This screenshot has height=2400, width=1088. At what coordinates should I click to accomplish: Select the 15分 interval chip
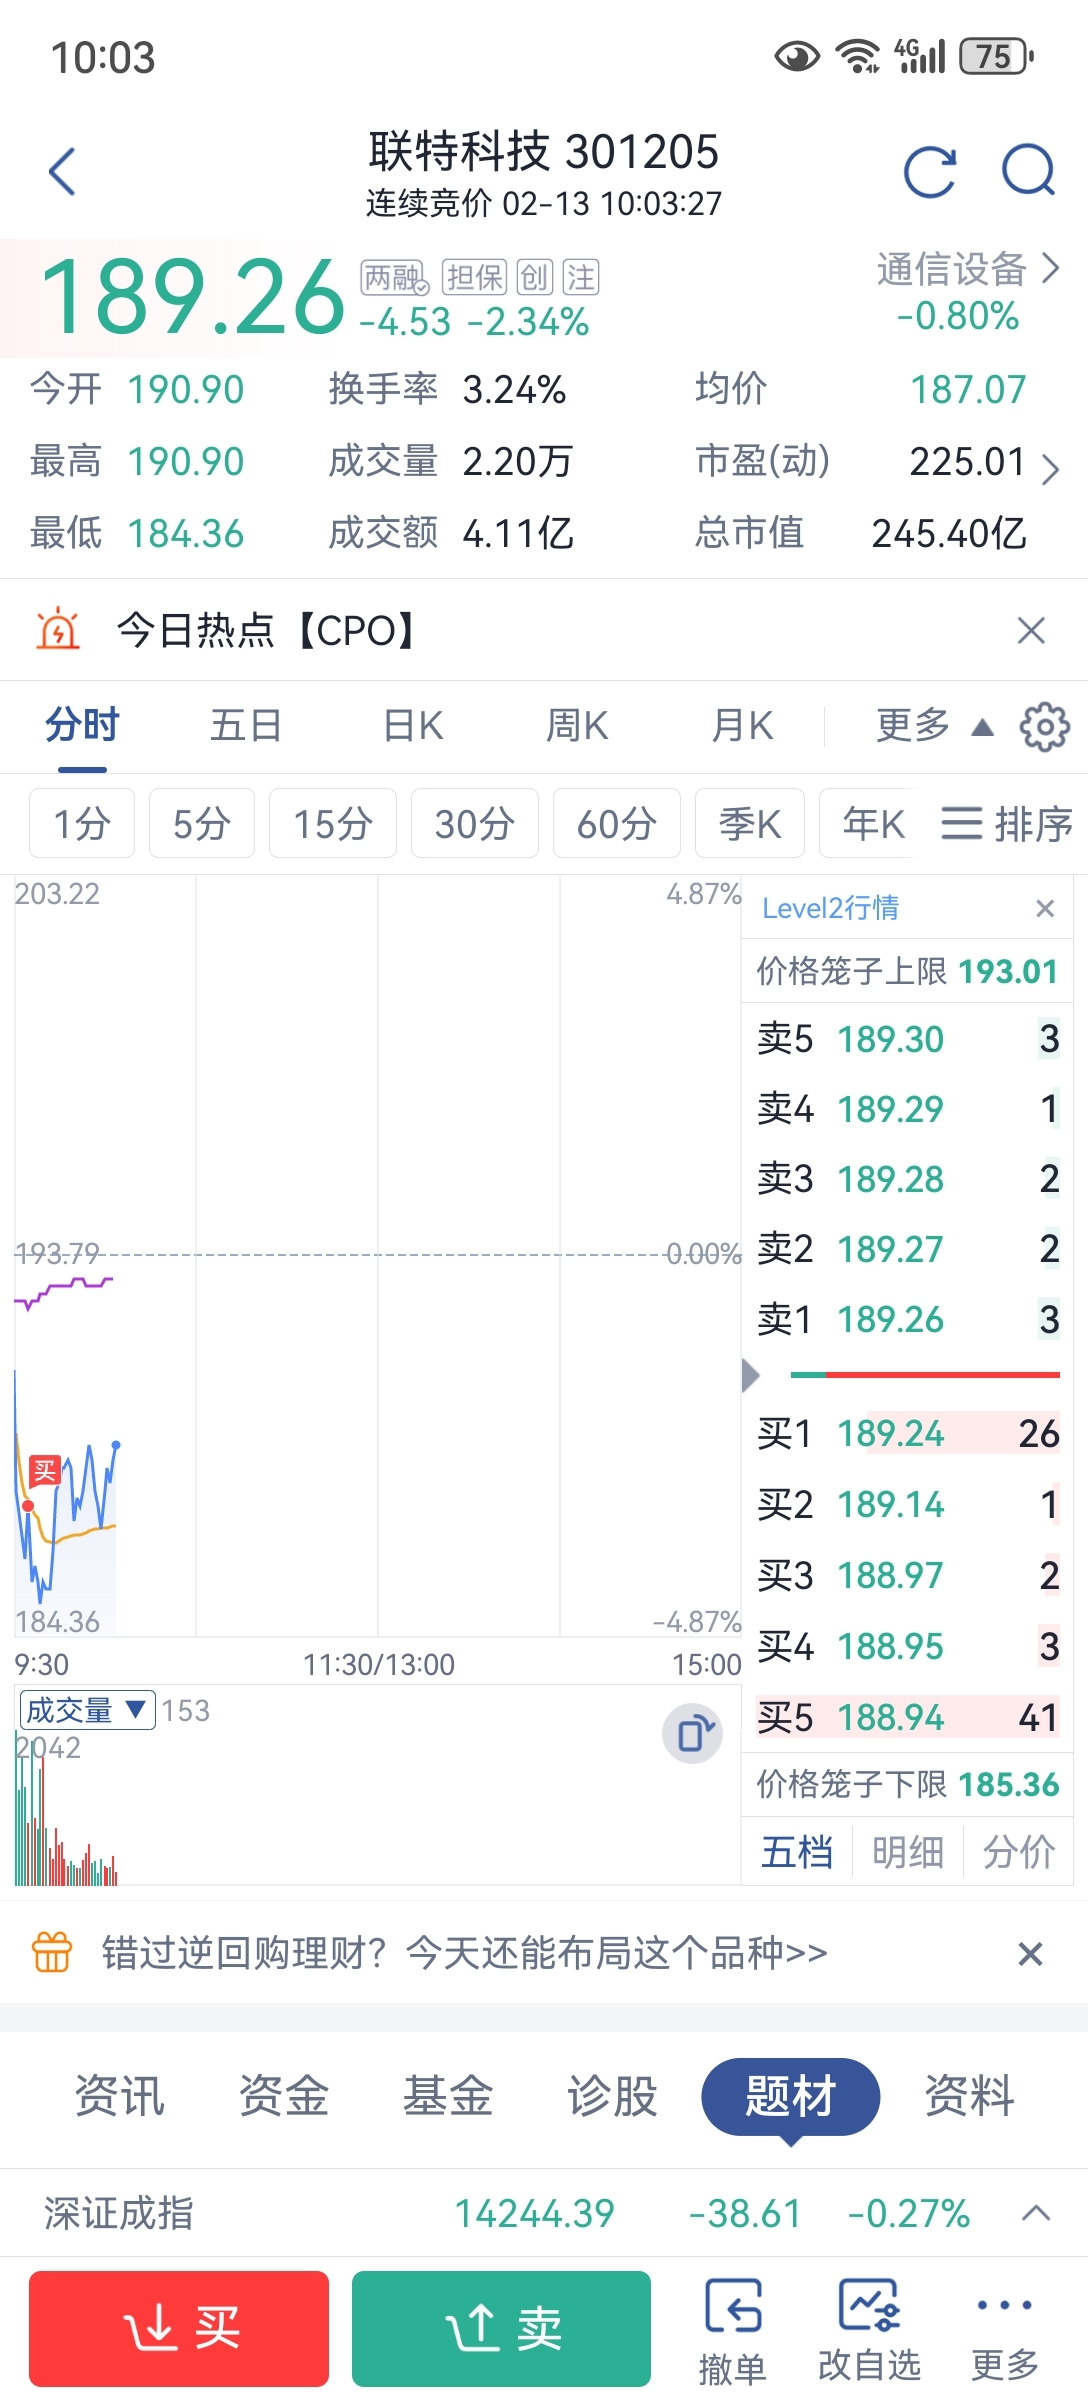coord(333,824)
